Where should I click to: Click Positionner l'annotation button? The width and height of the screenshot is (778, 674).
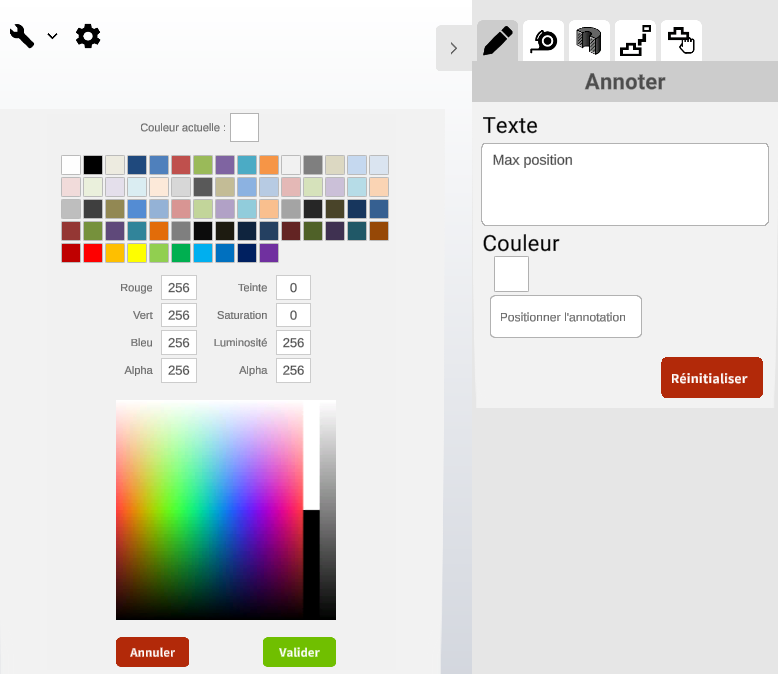pyautogui.click(x=565, y=317)
